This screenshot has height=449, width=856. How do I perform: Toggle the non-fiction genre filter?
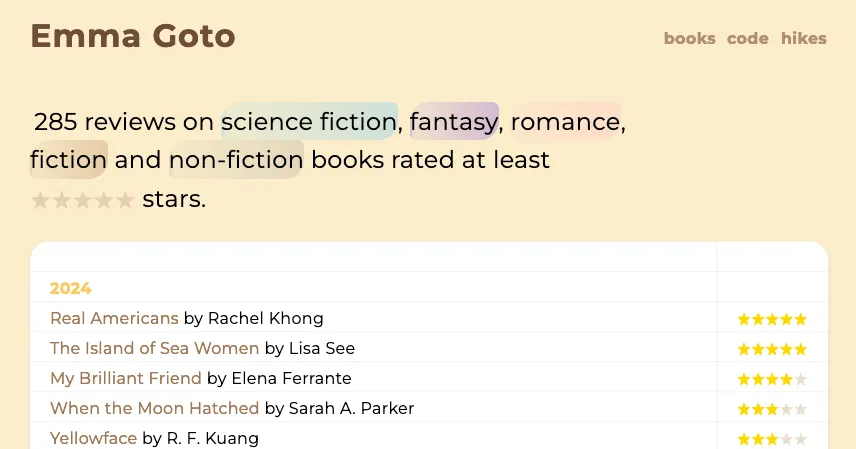pyautogui.click(x=236, y=160)
